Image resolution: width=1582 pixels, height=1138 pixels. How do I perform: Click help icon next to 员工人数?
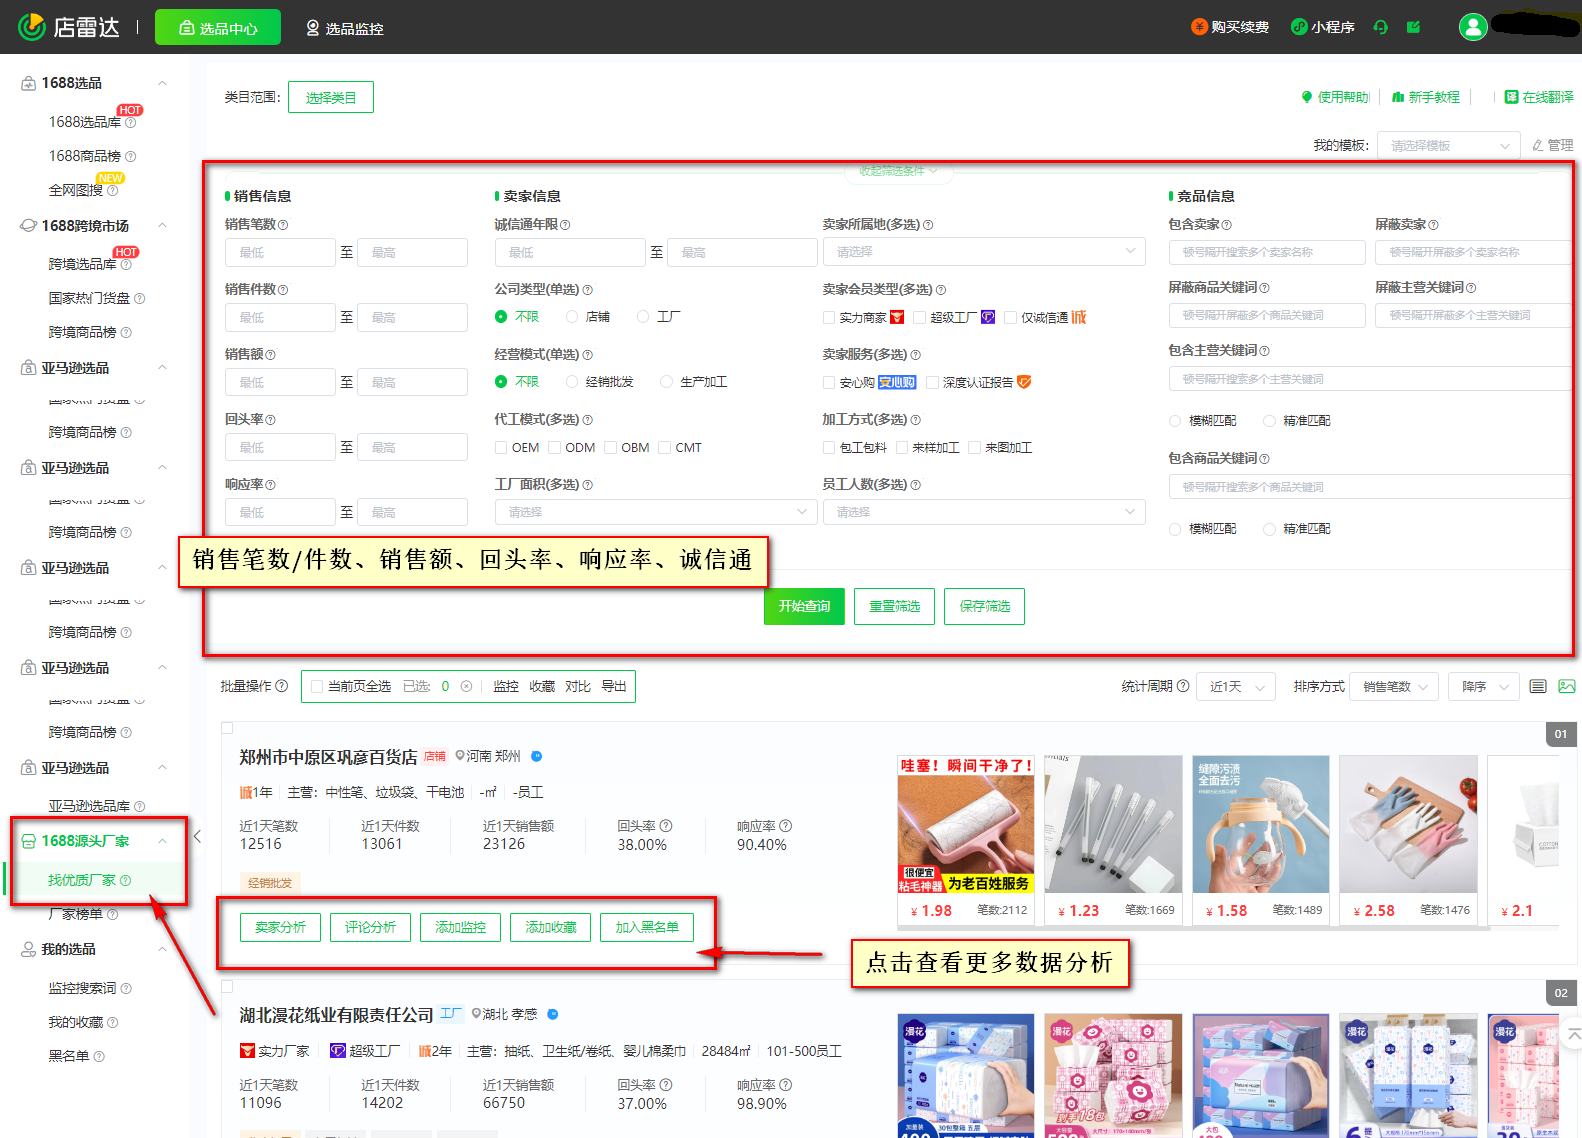pyautogui.click(x=916, y=485)
